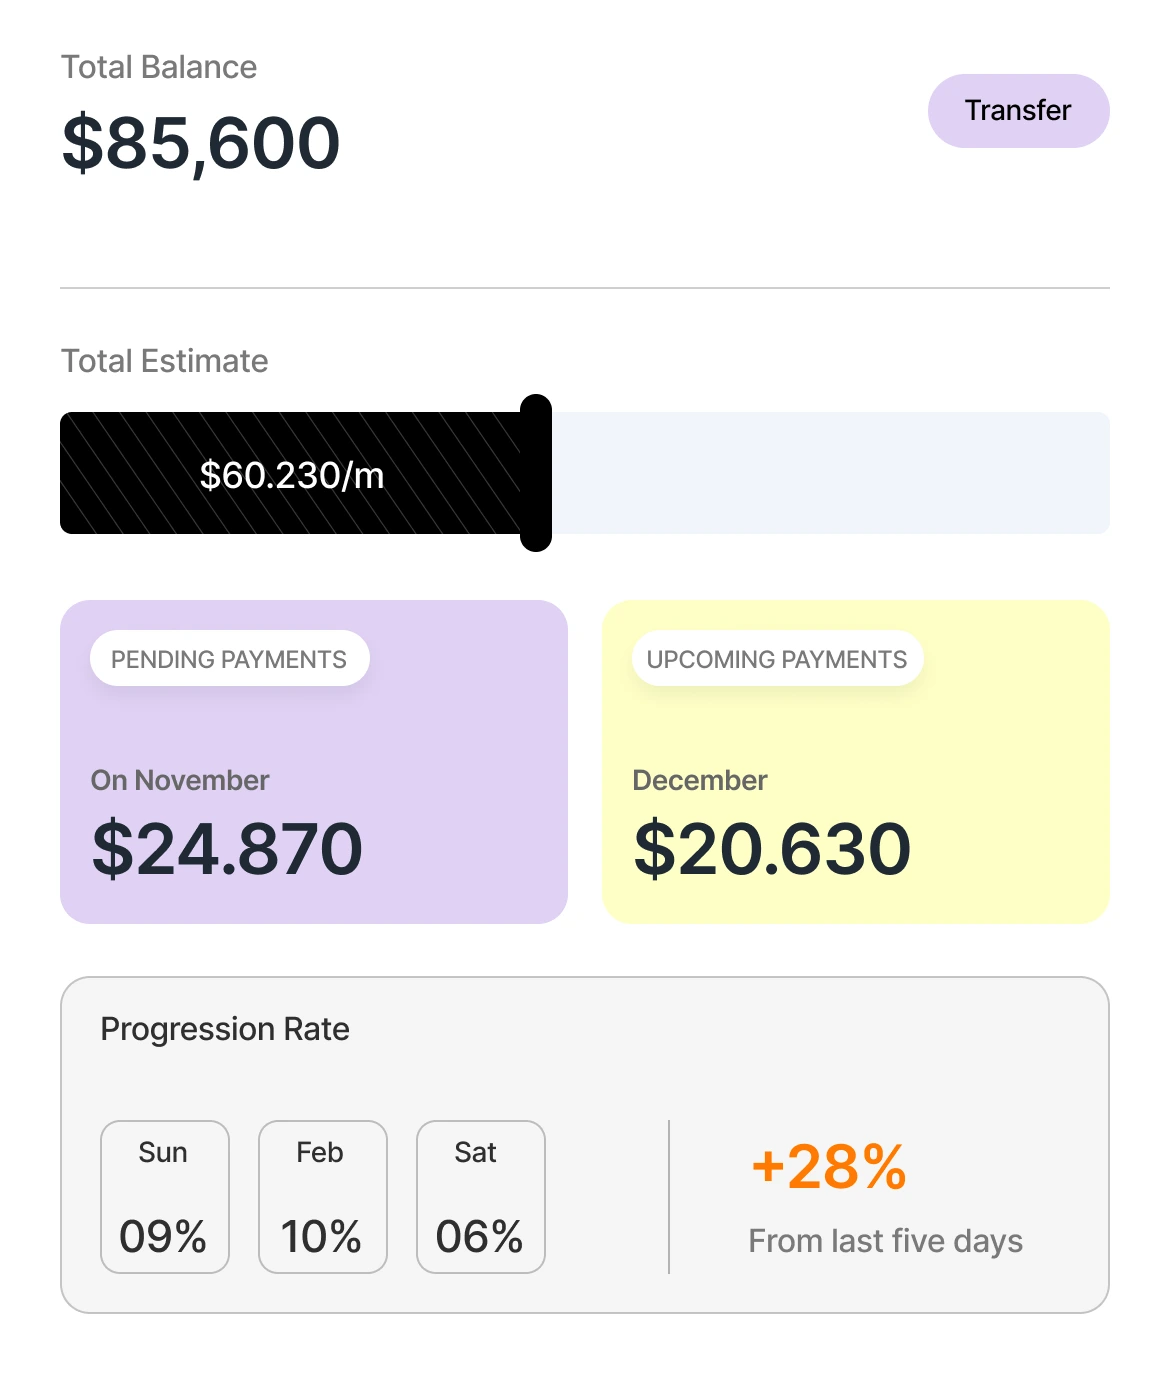
Task: Open the PENDING PAYMENTS pill label
Action: [x=230, y=658]
